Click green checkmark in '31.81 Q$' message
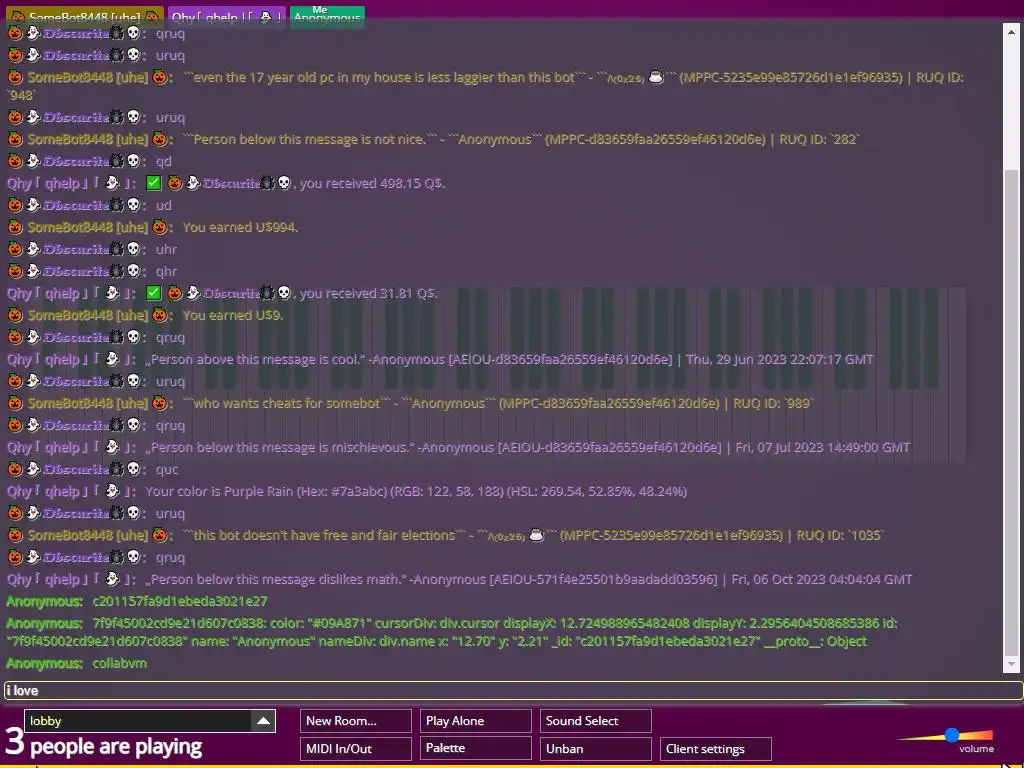Viewport: 1024px width, 768px height. tap(153, 293)
